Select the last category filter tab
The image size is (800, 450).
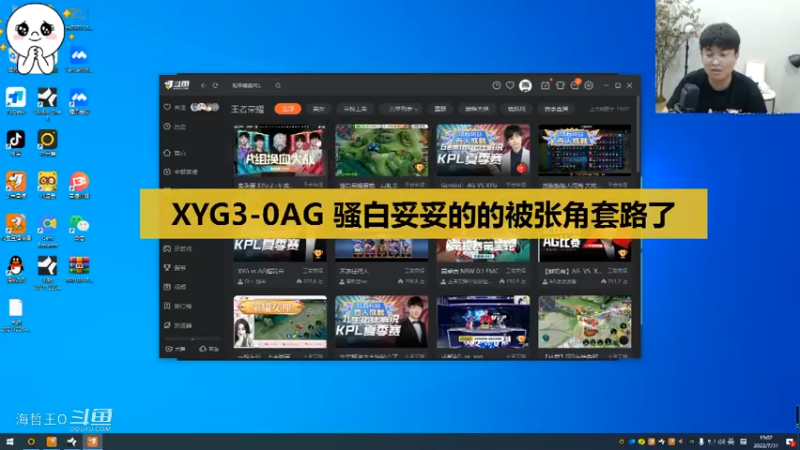pos(556,109)
